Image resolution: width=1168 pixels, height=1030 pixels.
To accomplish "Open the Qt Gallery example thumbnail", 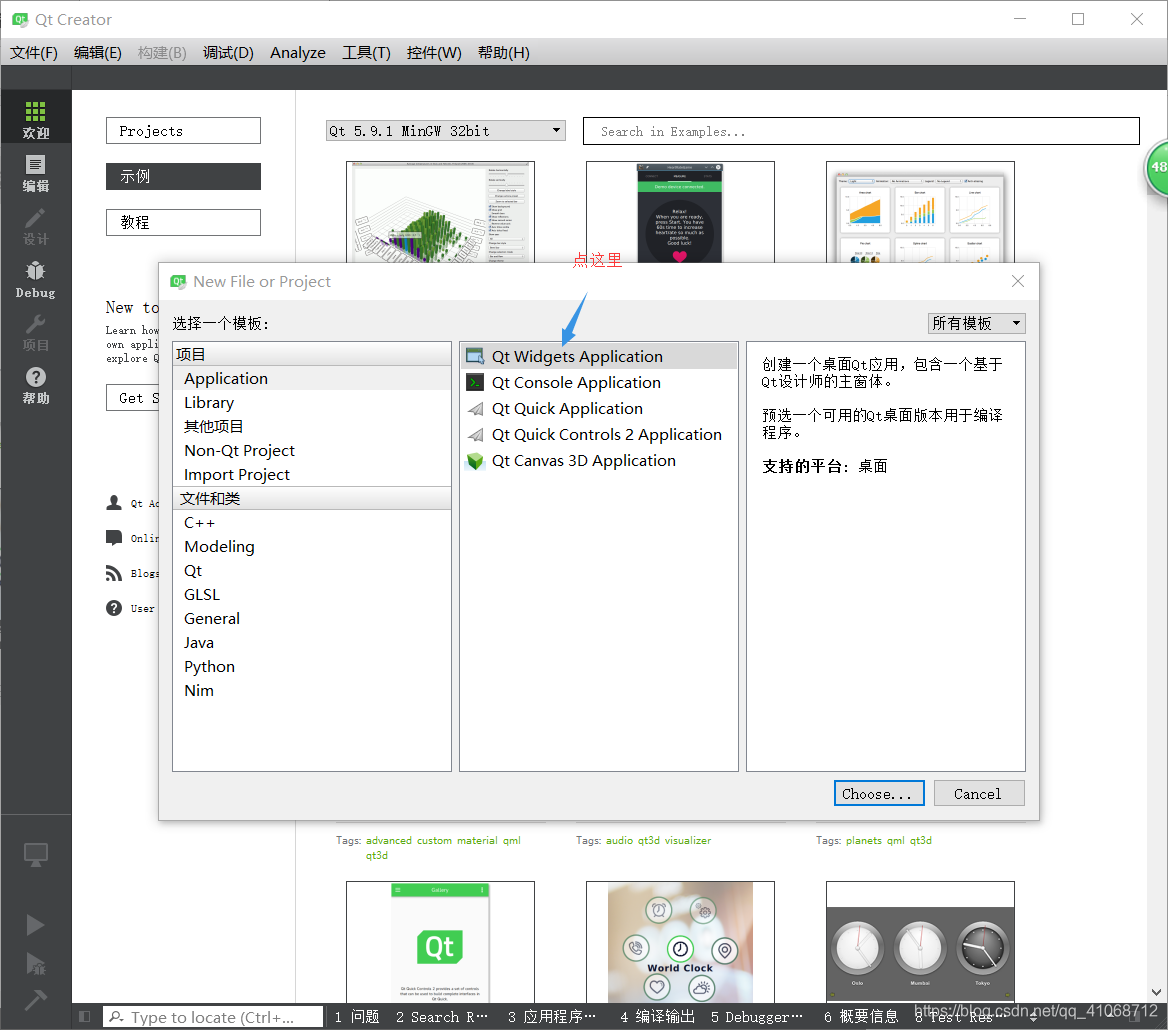I will 440,941.
